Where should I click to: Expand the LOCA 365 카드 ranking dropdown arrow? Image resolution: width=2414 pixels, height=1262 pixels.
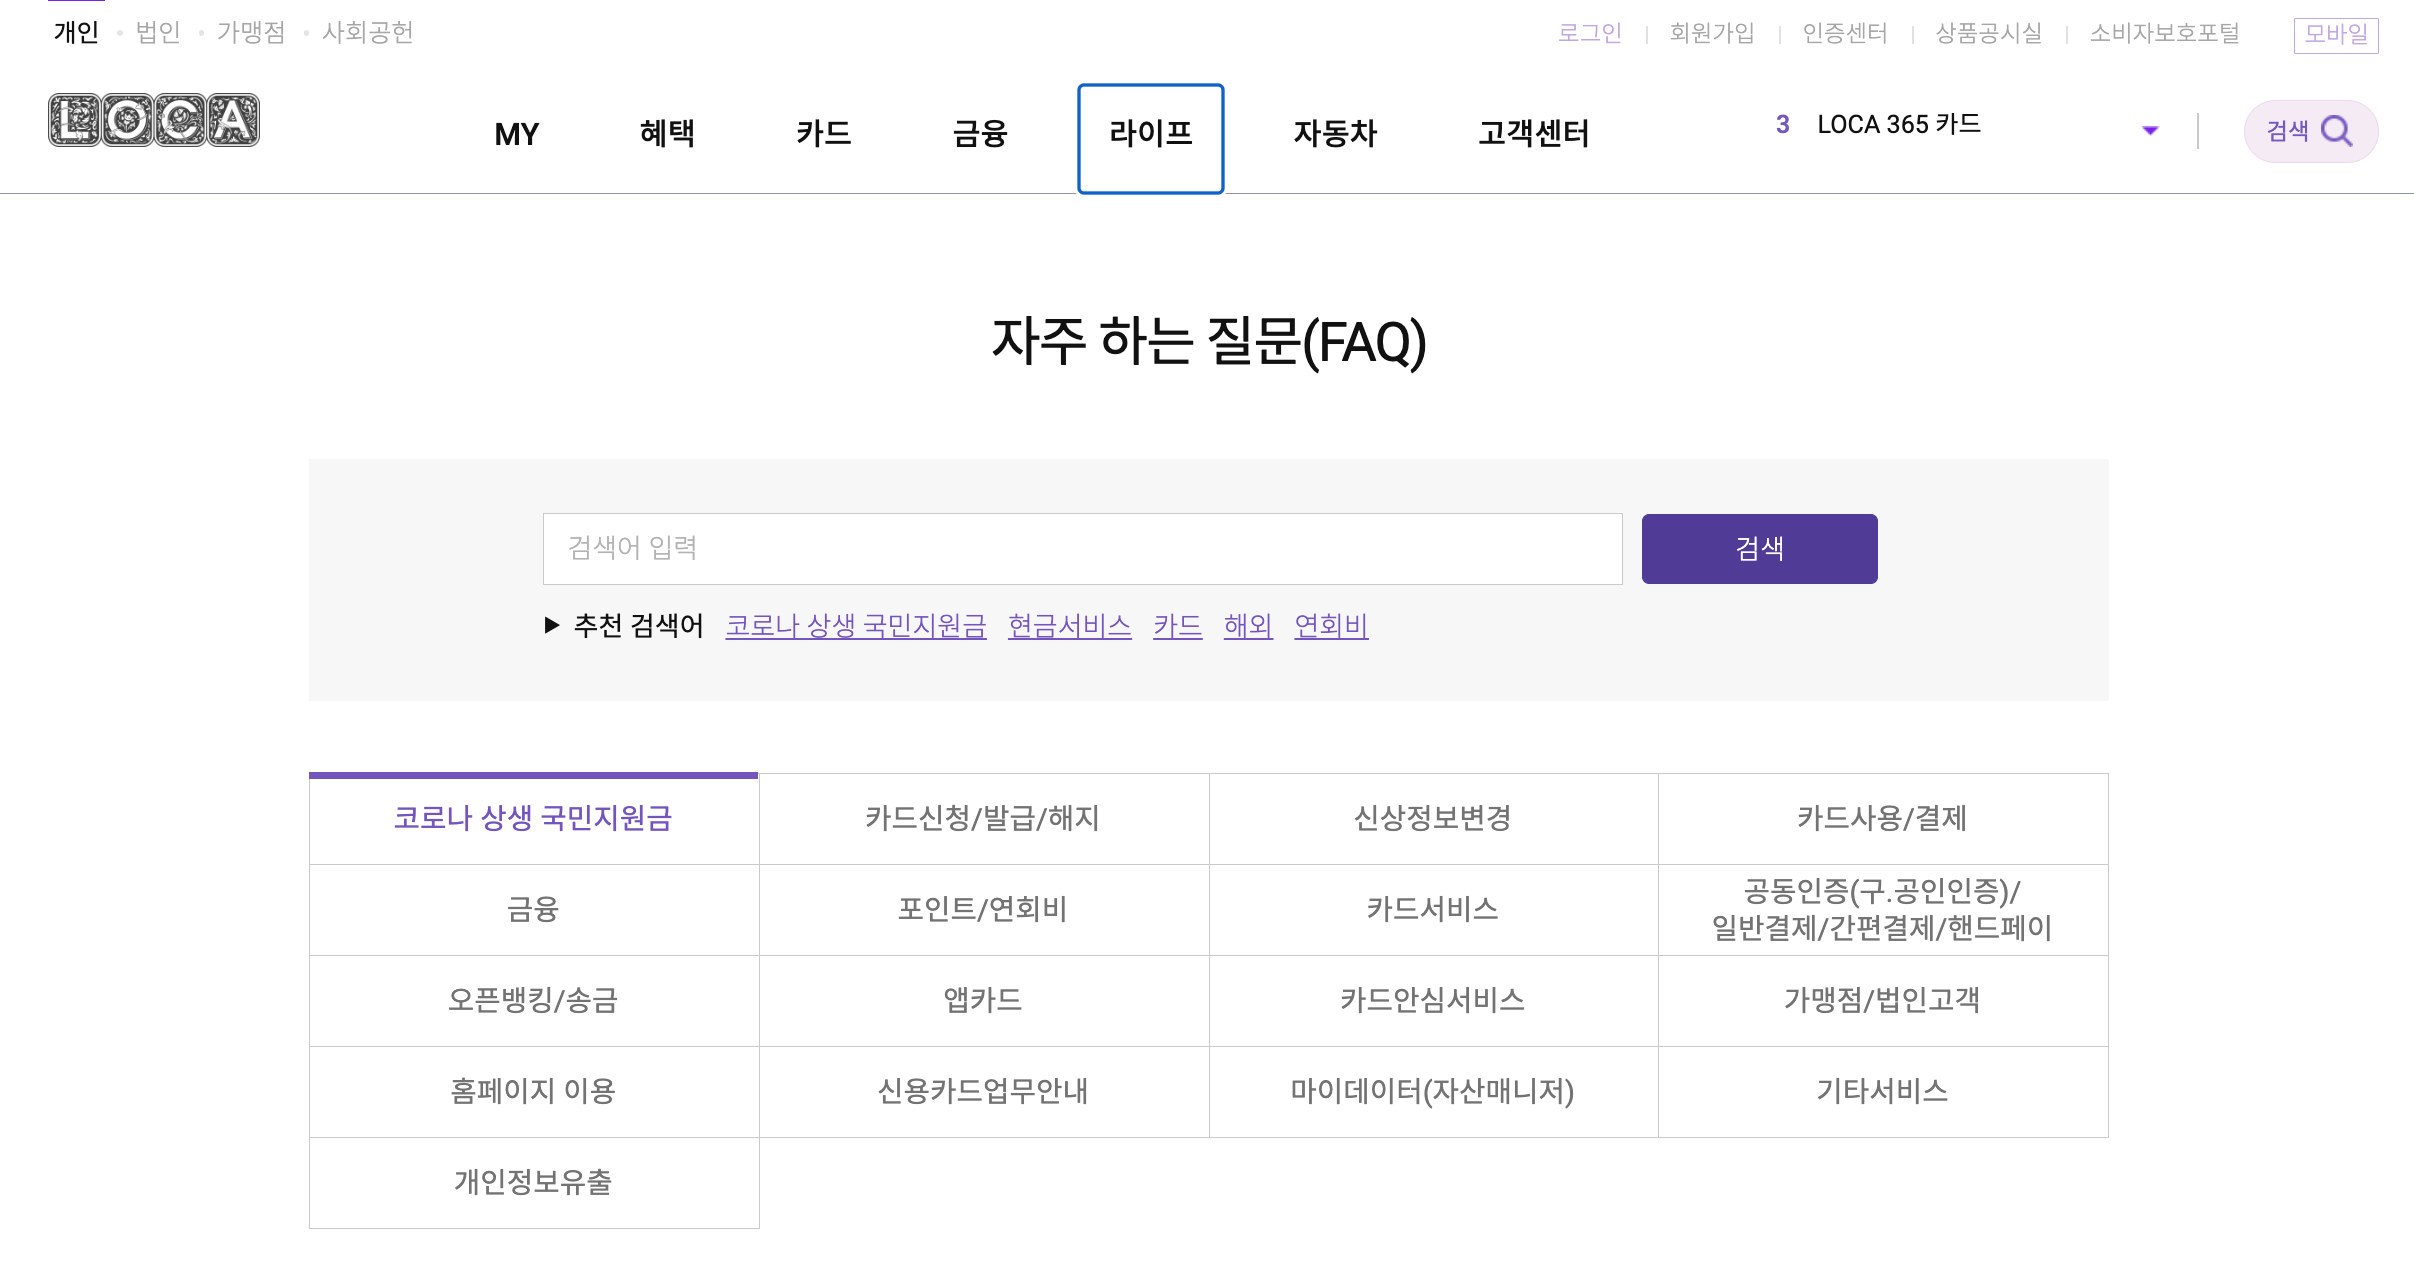pyautogui.click(x=2150, y=130)
